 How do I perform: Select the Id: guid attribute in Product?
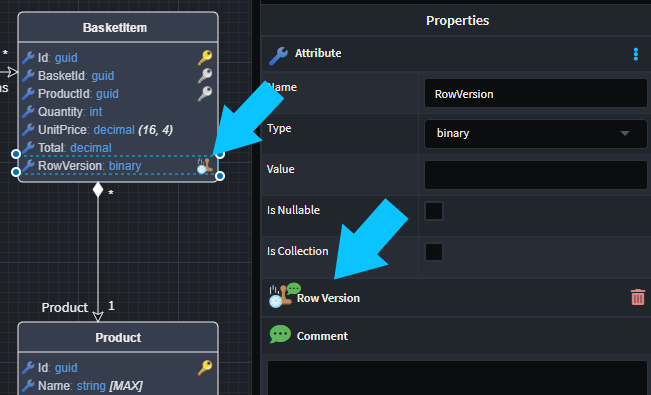[58, 368]
